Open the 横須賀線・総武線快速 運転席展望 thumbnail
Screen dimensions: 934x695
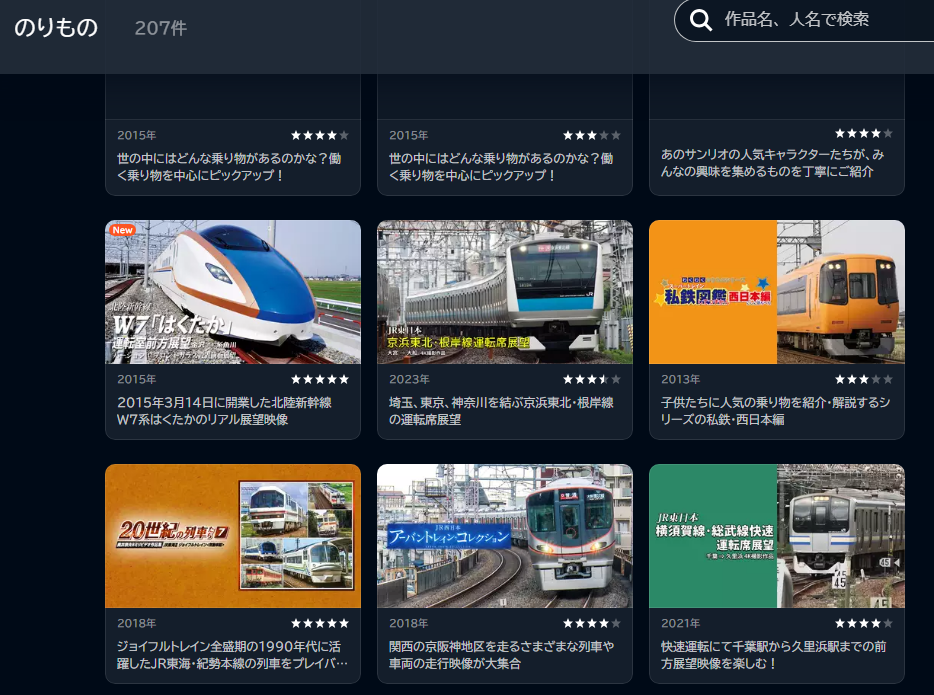tap(777, 536)
